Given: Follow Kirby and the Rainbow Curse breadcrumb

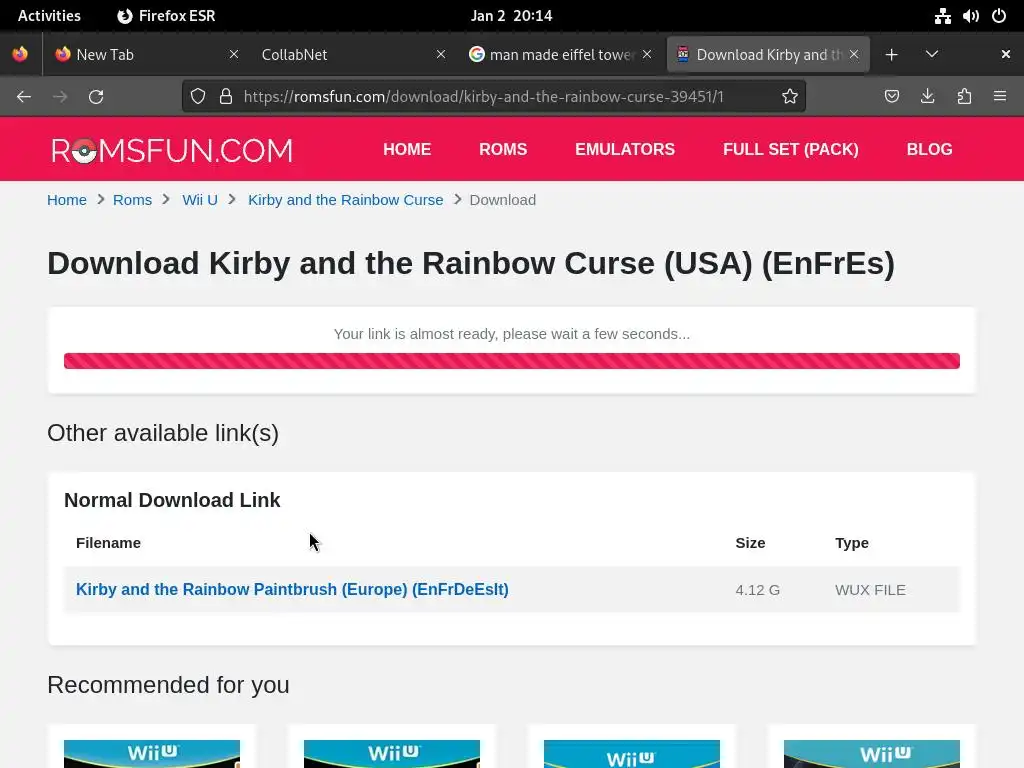Looking at the screenshot, I should (x=345, y=200).
